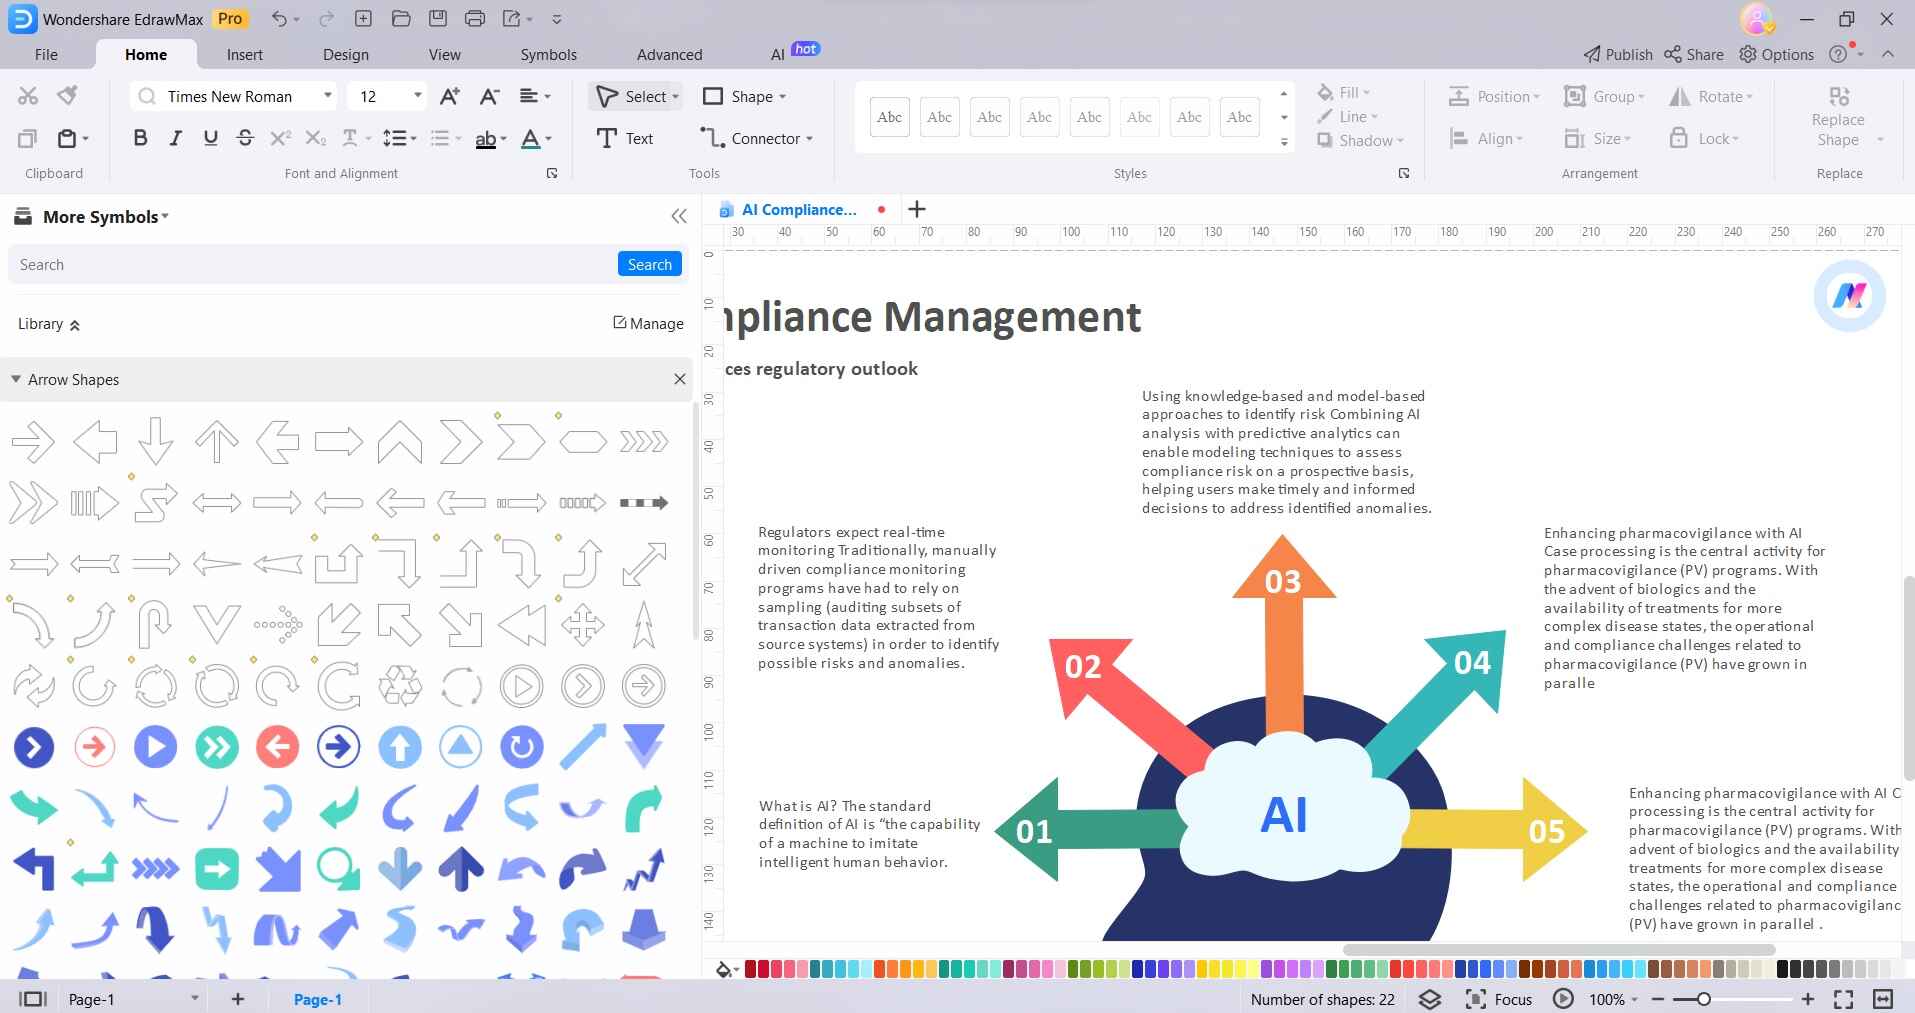This screenshot has height=1013, width=1915.
Task: Toggle the page list icon in status bar
Action: (33, 999)
